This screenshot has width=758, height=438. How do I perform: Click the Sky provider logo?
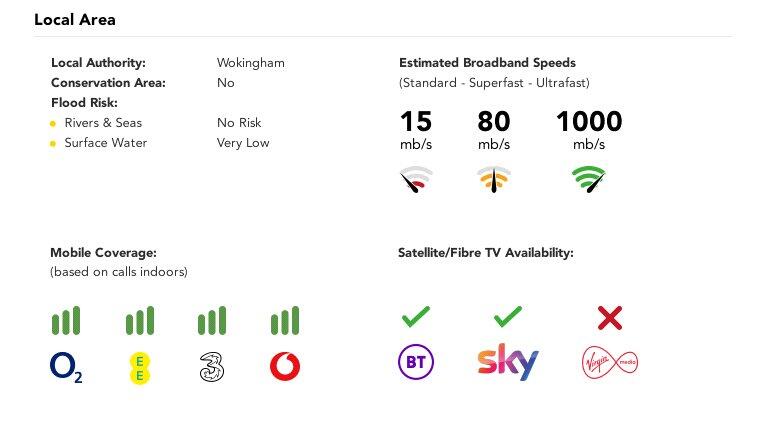pyautogui.click(x=508, y=362)
